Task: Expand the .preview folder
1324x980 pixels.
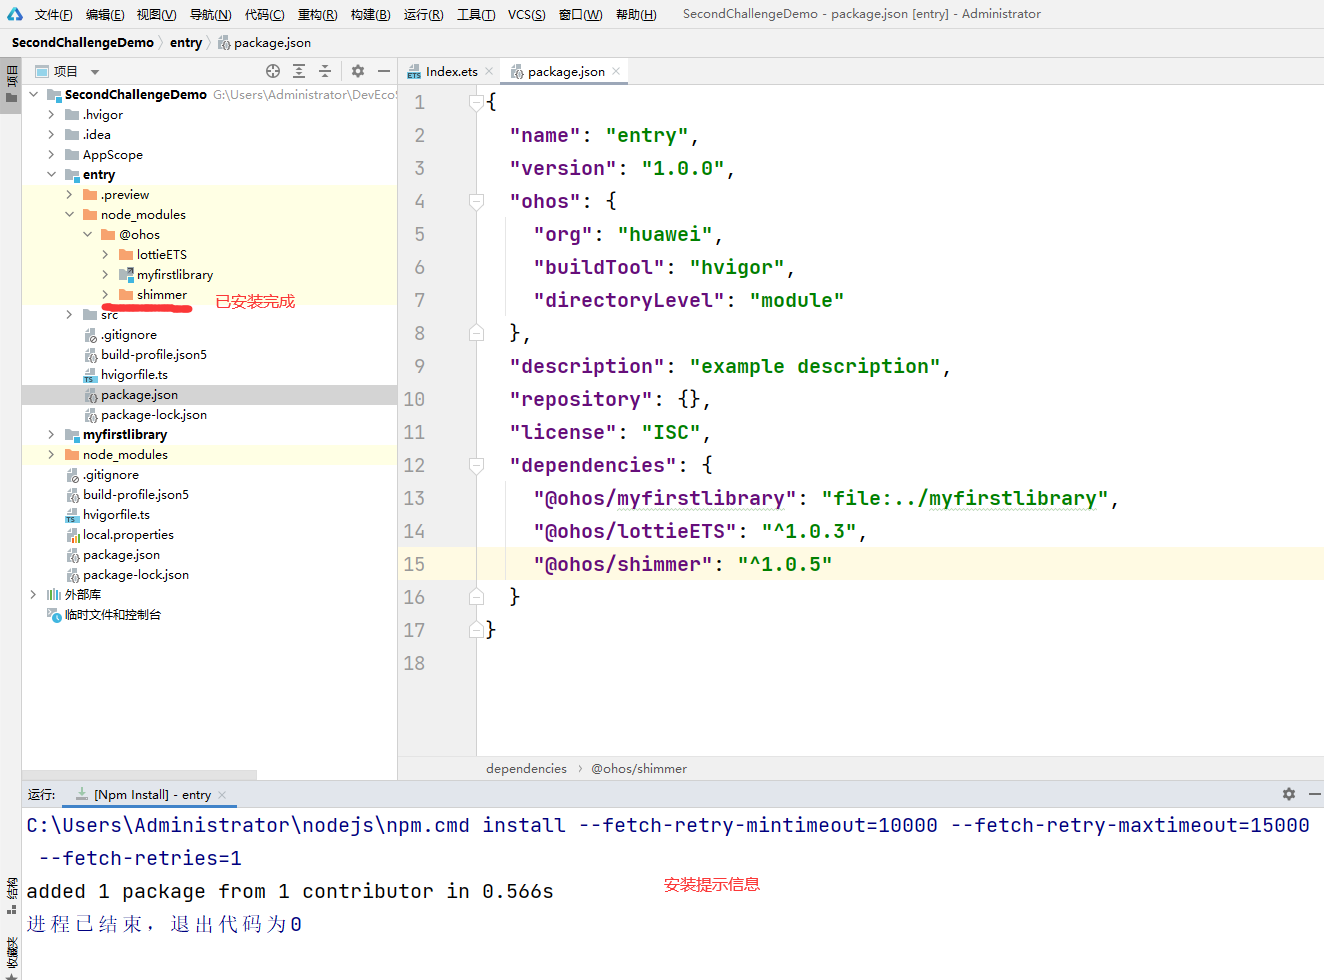Action: pyautogui.click(x=70, y=194)
